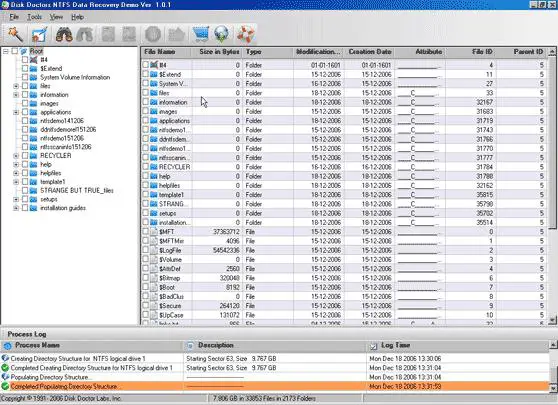Image resolution: width=558 pixels, height=405 pixels.
Task: Expand the files folder in tree
Action: [x=16, y=86]
